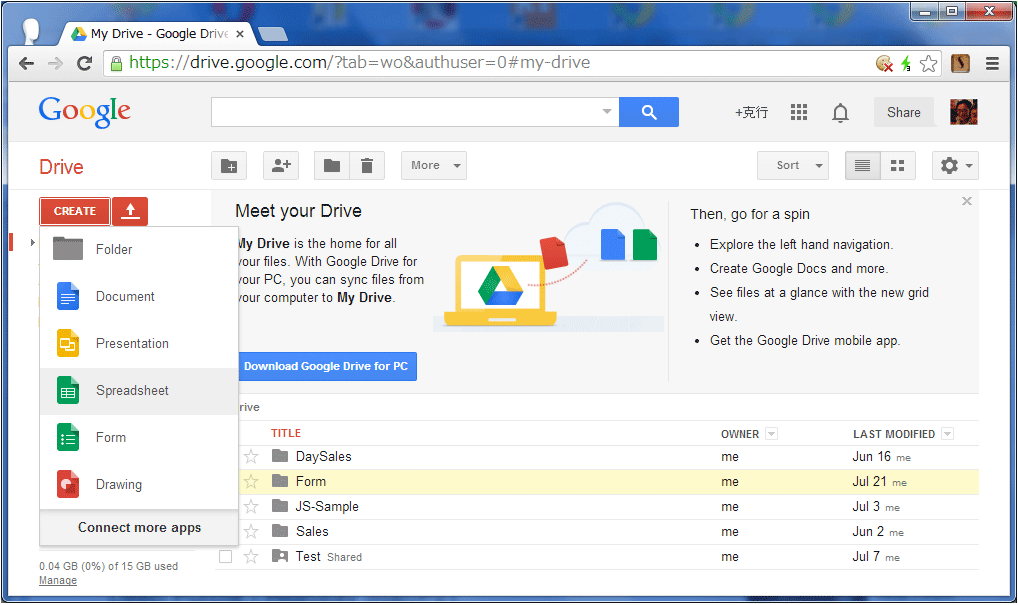The height and width of the screenshot is (605, 1018).
Task: Click the Google logo
Action: (x=84, y=112)
